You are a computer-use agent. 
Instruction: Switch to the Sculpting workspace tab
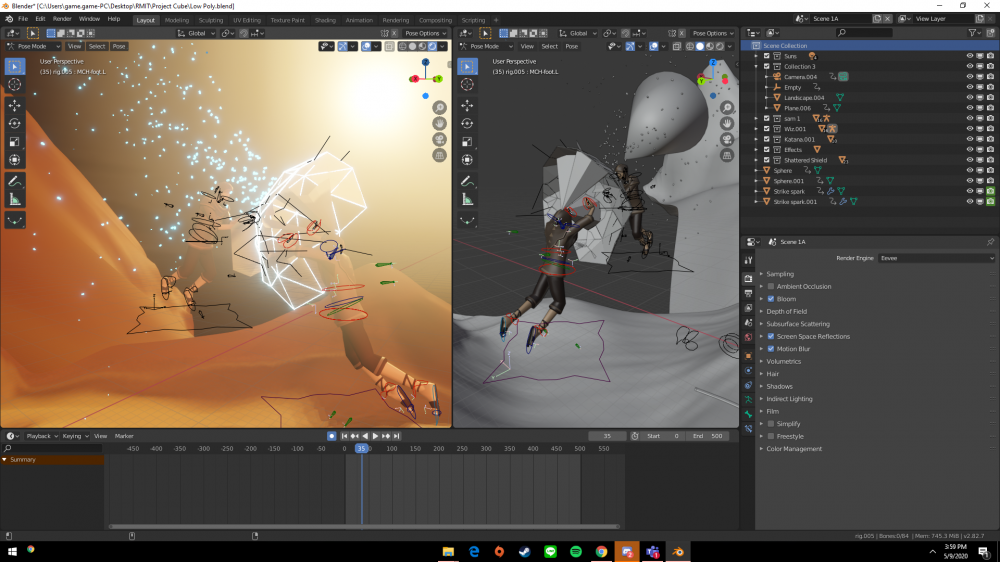(210, 20)
